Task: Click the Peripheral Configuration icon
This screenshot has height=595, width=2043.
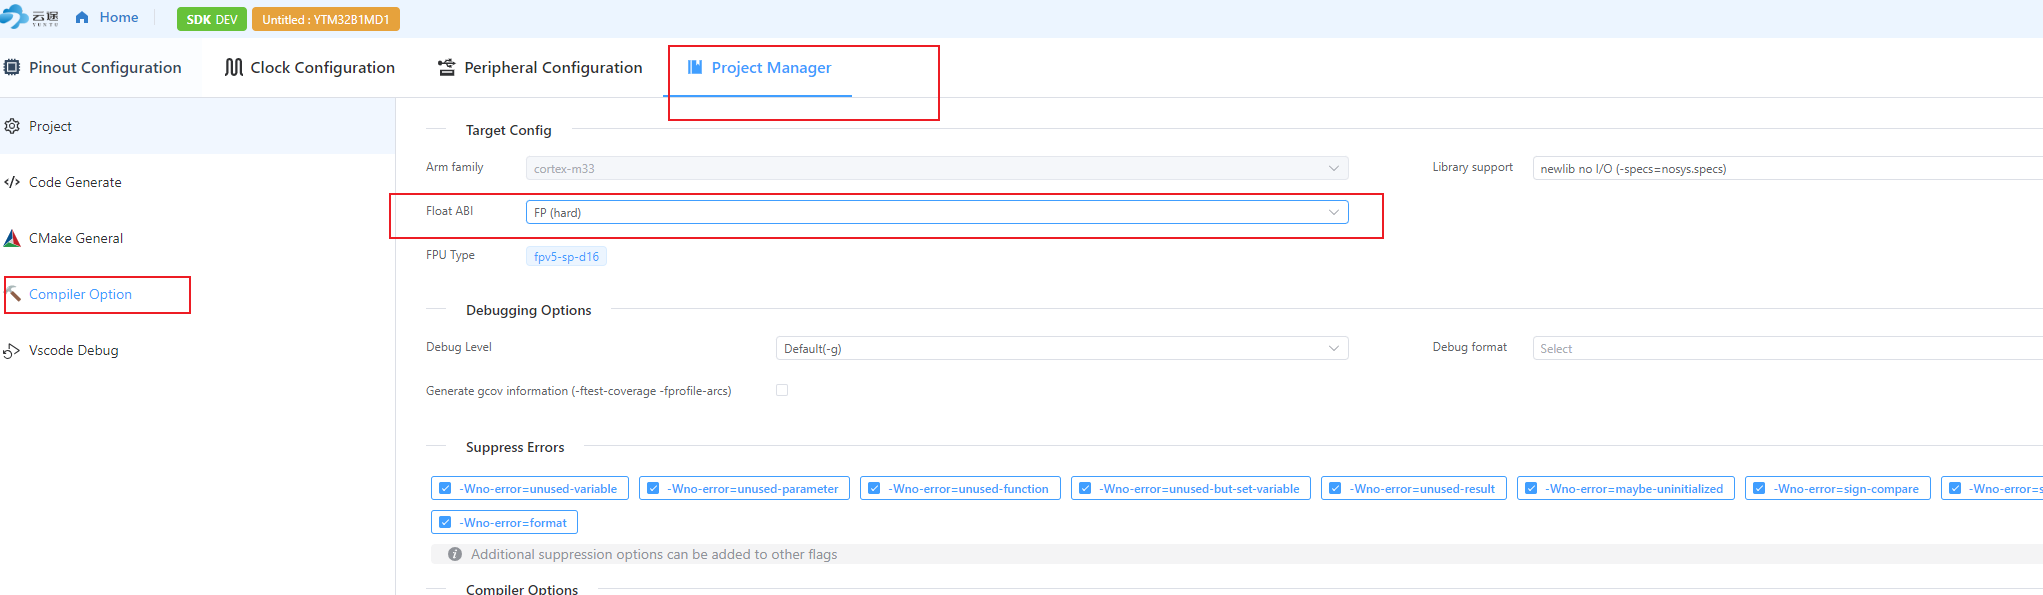Action: coord(447,67)
